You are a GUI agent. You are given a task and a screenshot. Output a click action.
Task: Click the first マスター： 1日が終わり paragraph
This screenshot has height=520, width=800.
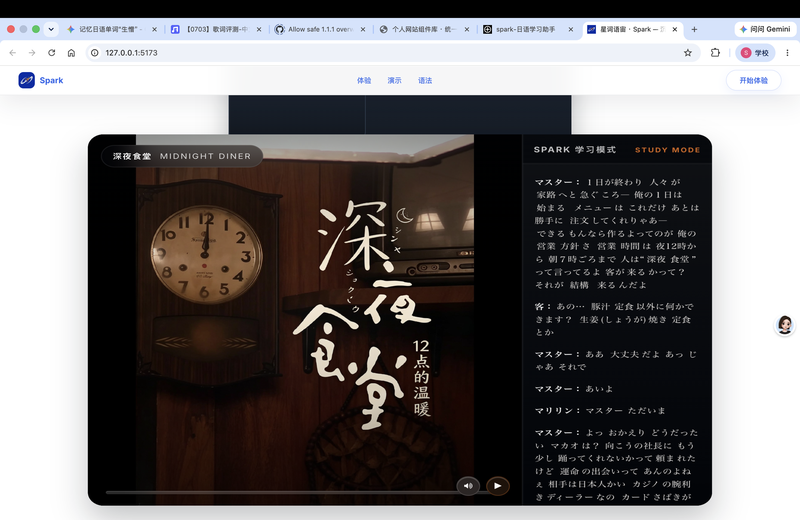616,234
